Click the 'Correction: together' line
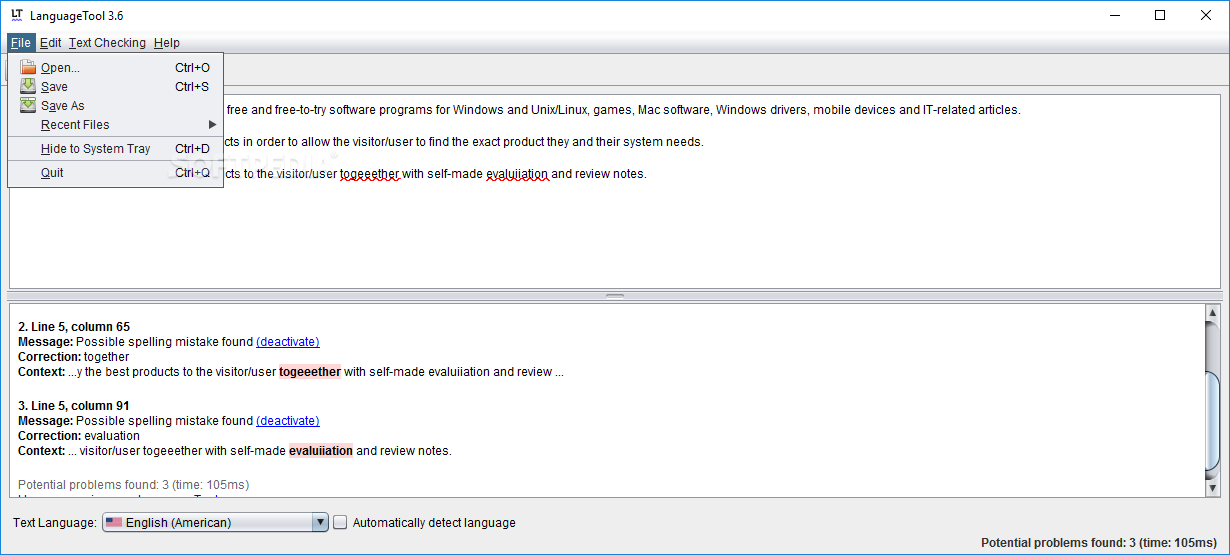This screenshot has height=555, width=1230. coord(74,357)
